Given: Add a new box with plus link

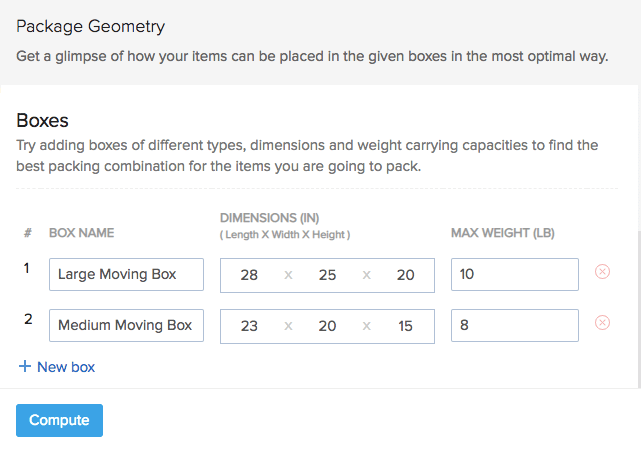Looking at the screenshot, I should [57, 367].
